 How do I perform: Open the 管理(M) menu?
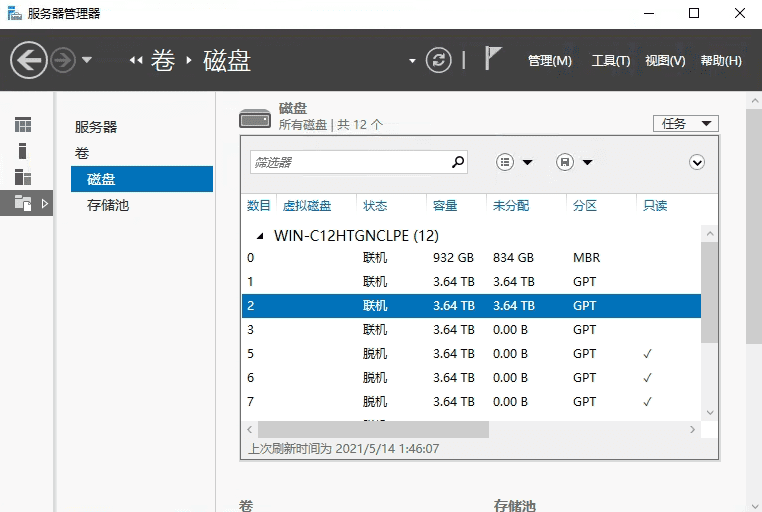tap(549, 61)
